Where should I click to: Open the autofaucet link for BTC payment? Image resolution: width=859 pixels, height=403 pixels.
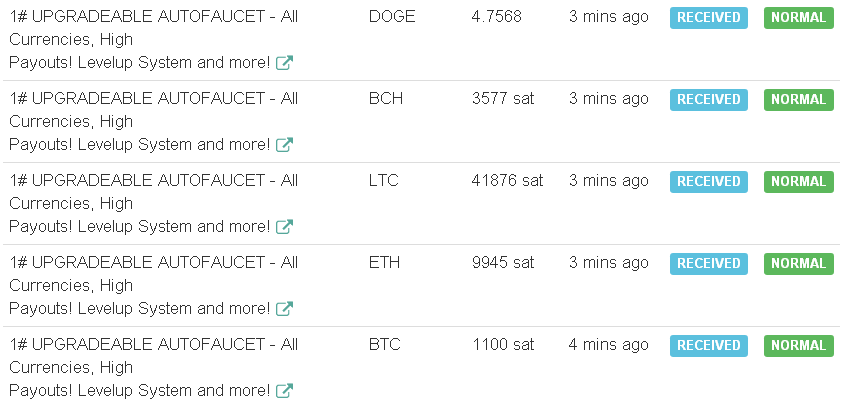coord(153,367)
